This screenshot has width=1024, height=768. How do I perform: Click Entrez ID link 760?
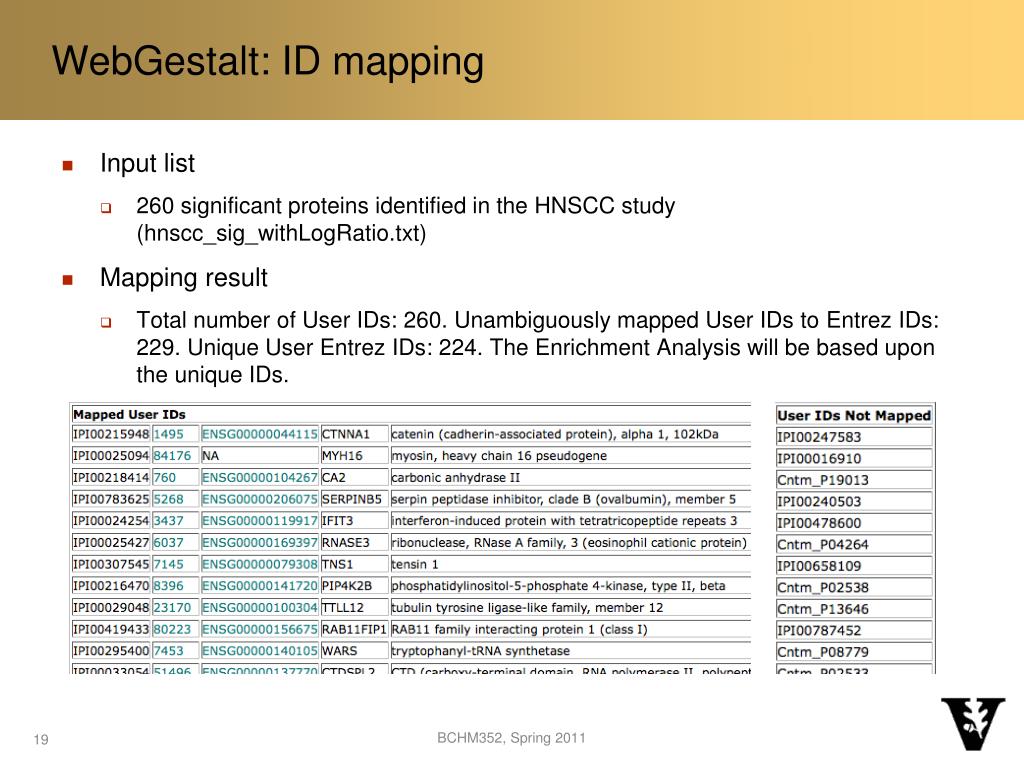(x=165, y=477)
